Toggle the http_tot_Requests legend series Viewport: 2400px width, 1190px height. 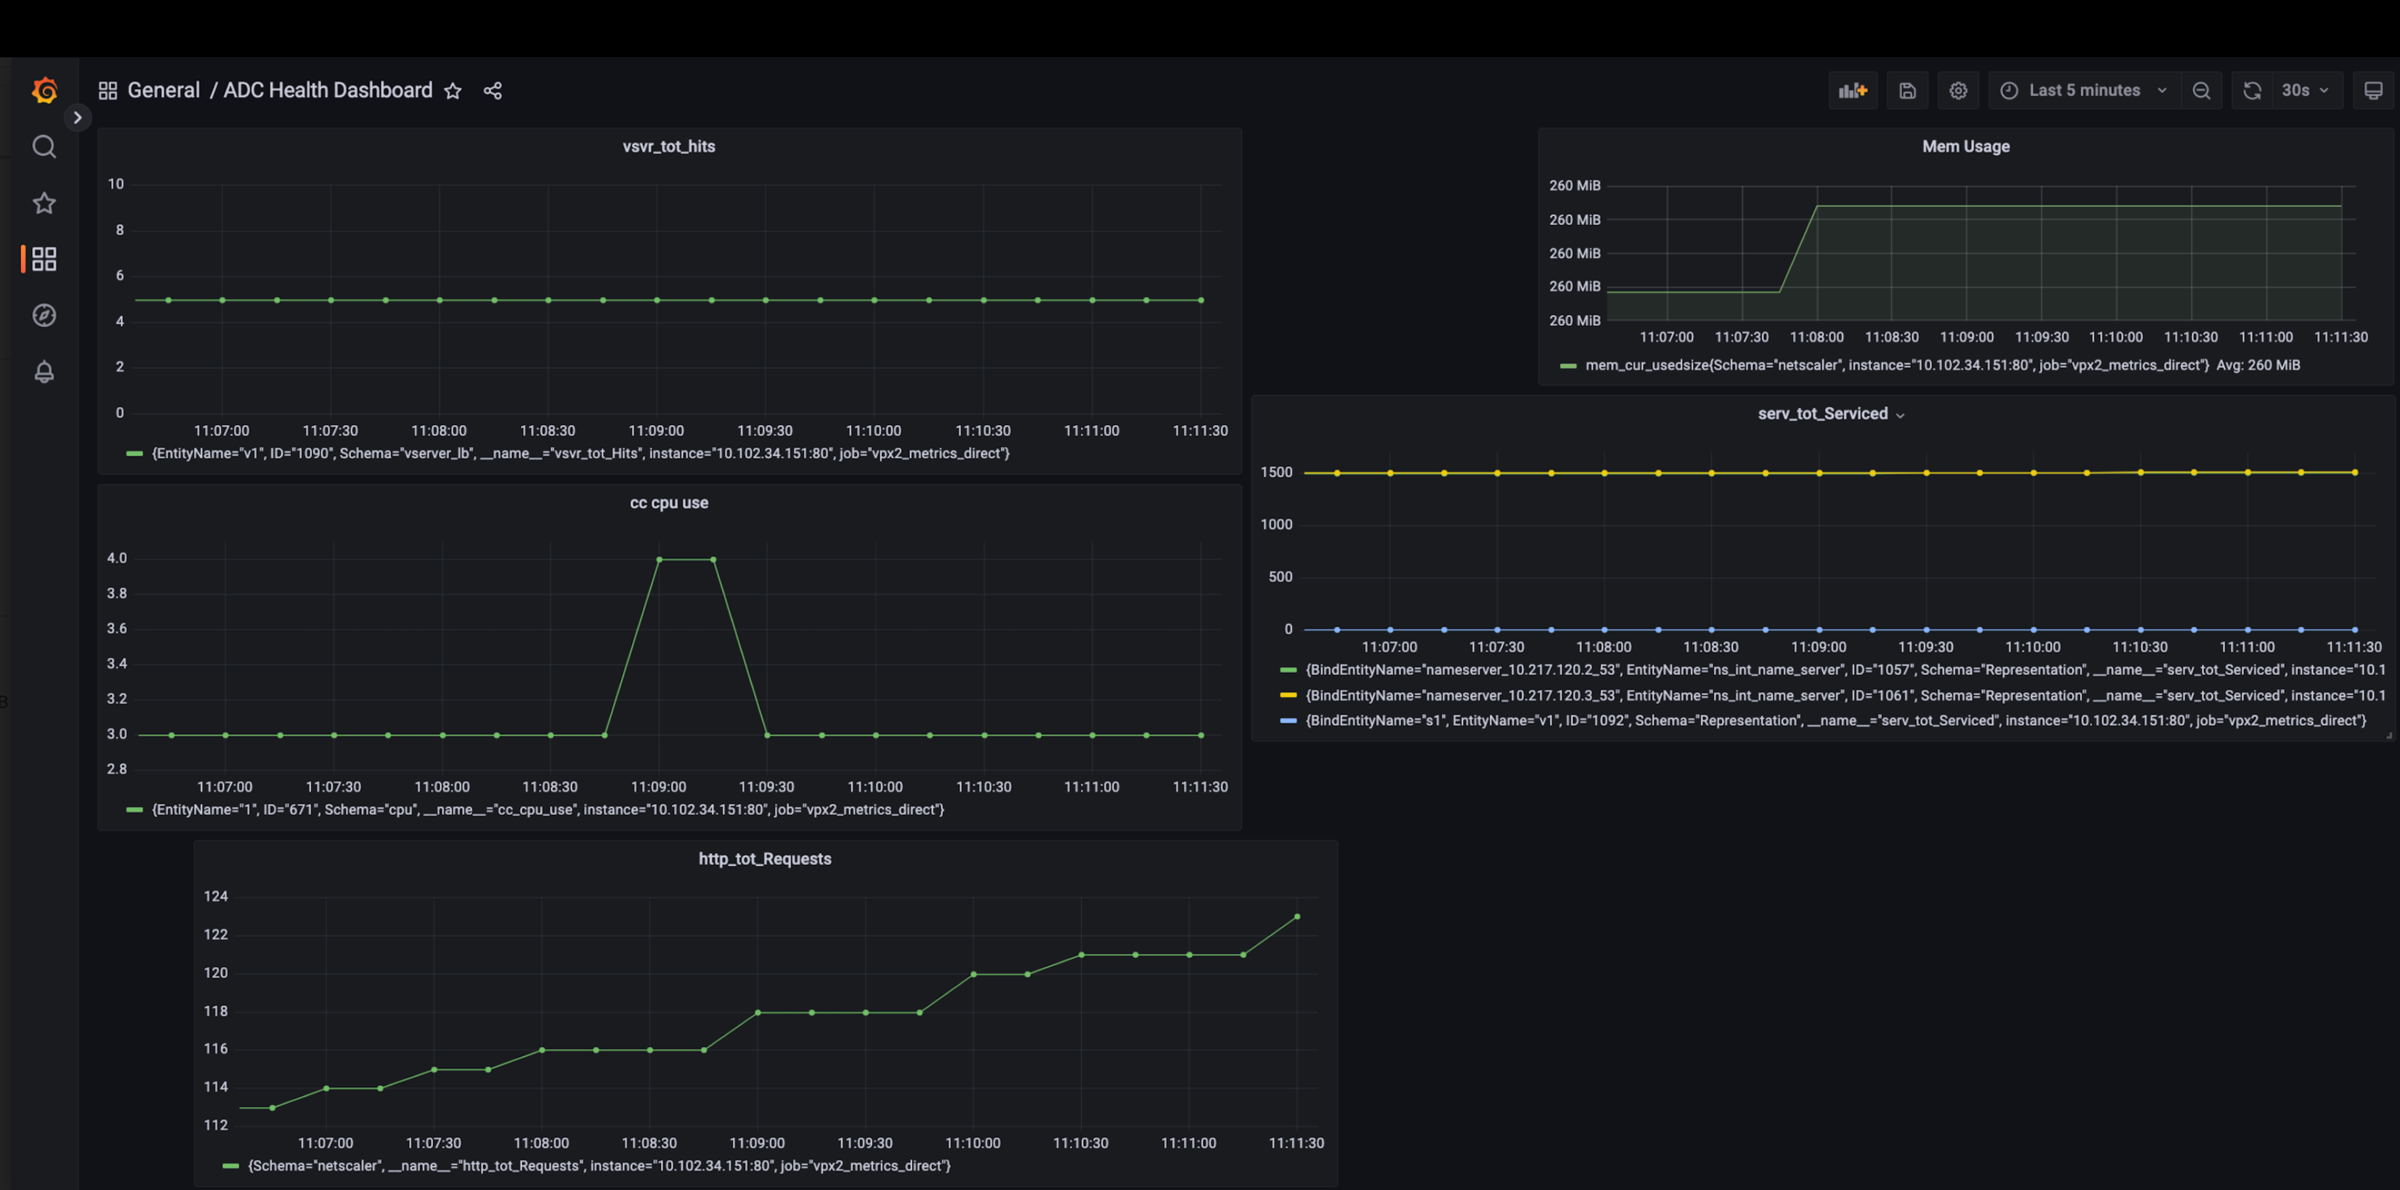coord(599,1166)
